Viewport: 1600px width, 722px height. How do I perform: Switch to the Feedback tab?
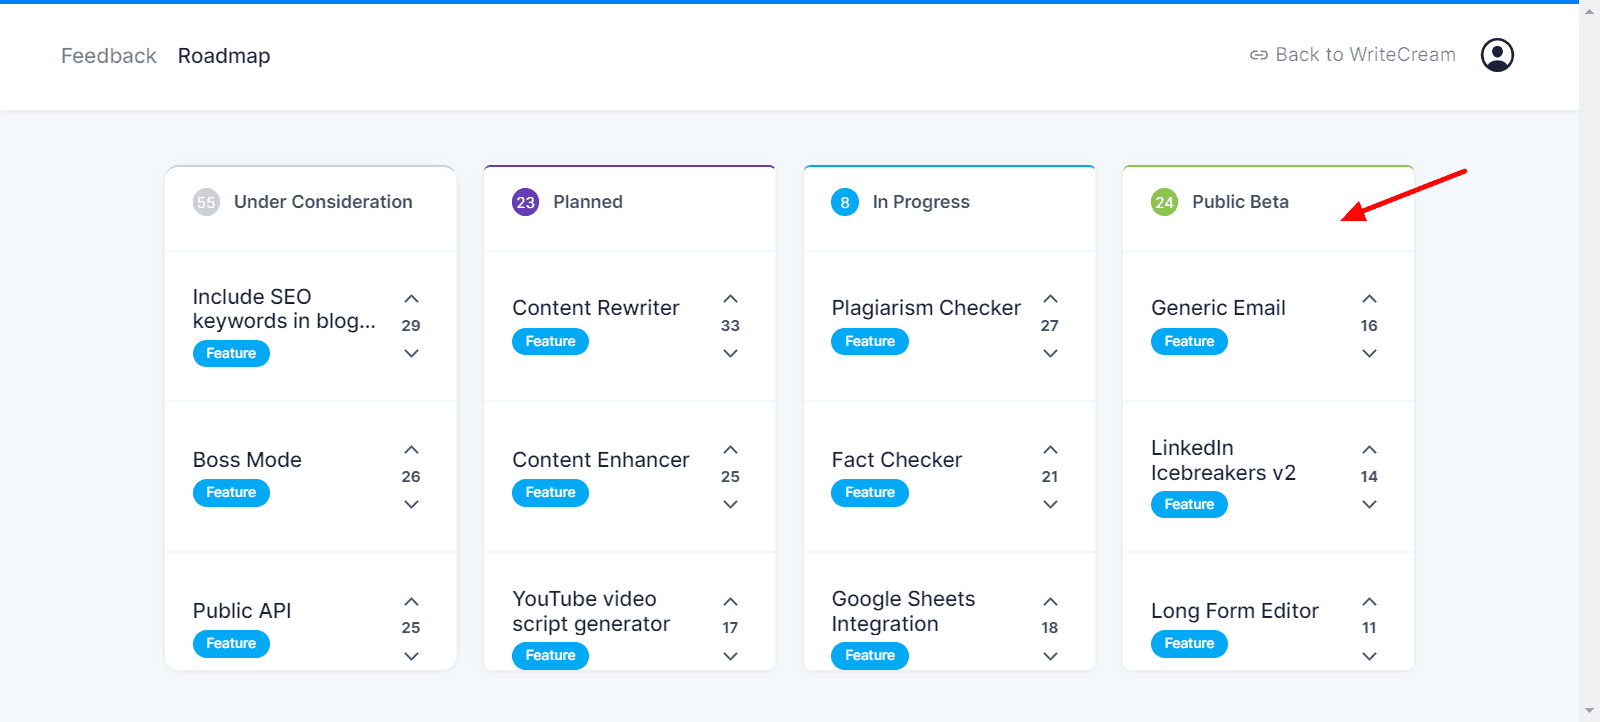tap(109, 56)
